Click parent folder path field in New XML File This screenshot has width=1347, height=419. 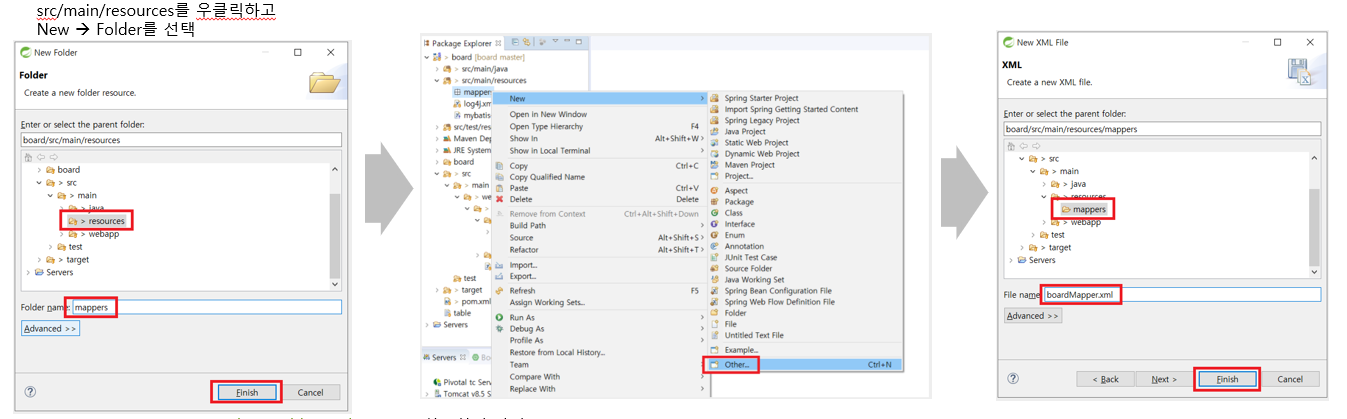click(x=1162, y=128)
